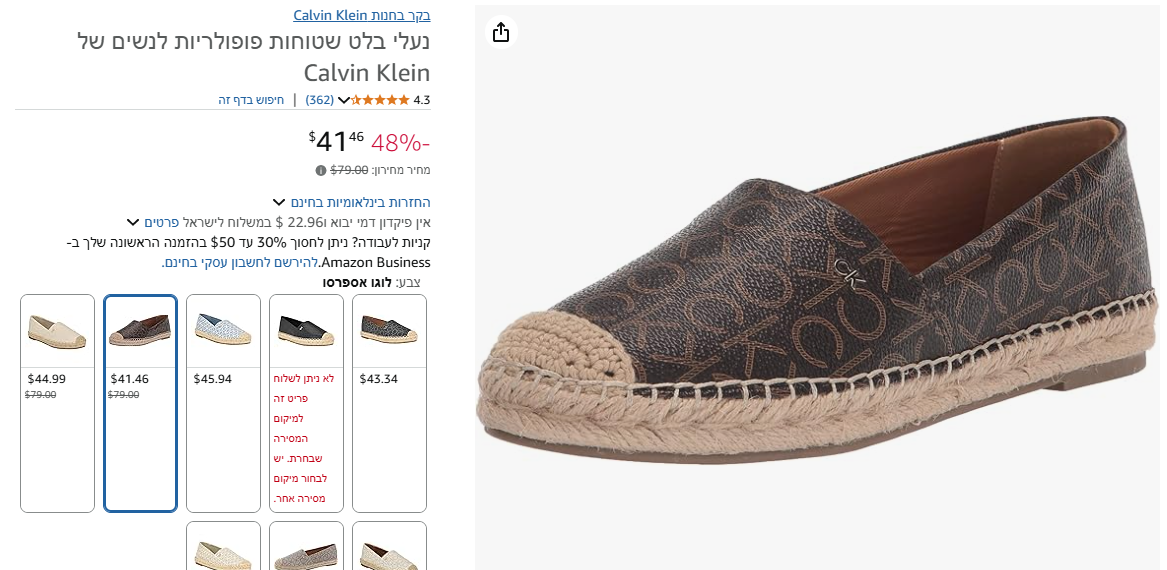Viewport: 1167px width, 570px height.
Task: Choose the light blue shoe swatch priced $45.94
Action: [223, 332]
